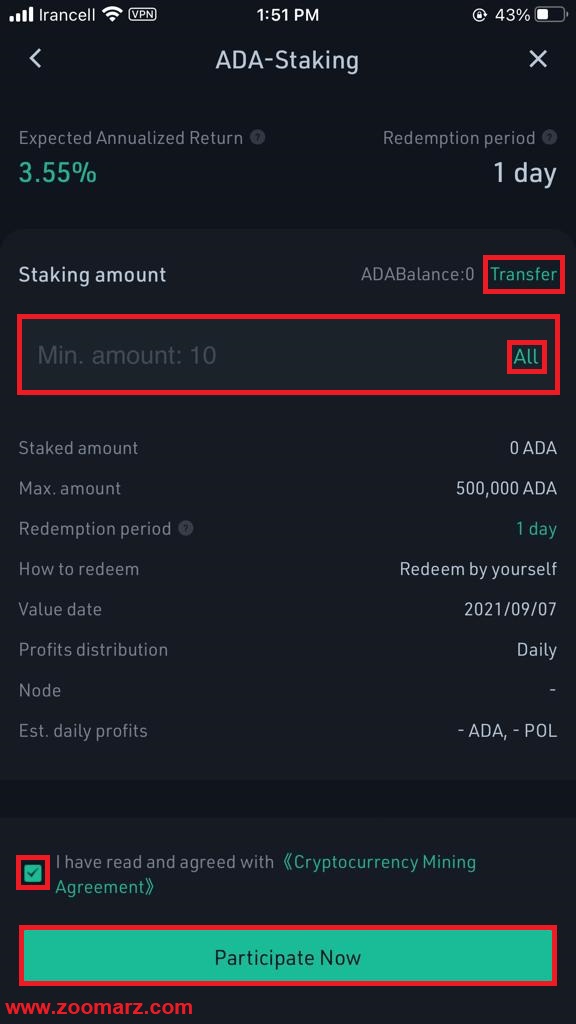Open the Cryptocurrency Mining Agreement link
This screenshot has height=1024, width=576.
[266, 874]
